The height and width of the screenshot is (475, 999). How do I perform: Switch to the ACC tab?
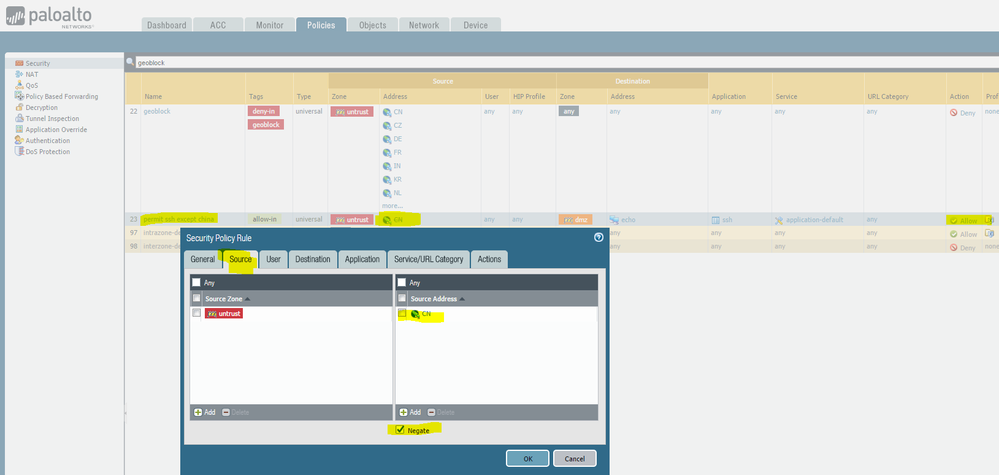click(218, 25)
